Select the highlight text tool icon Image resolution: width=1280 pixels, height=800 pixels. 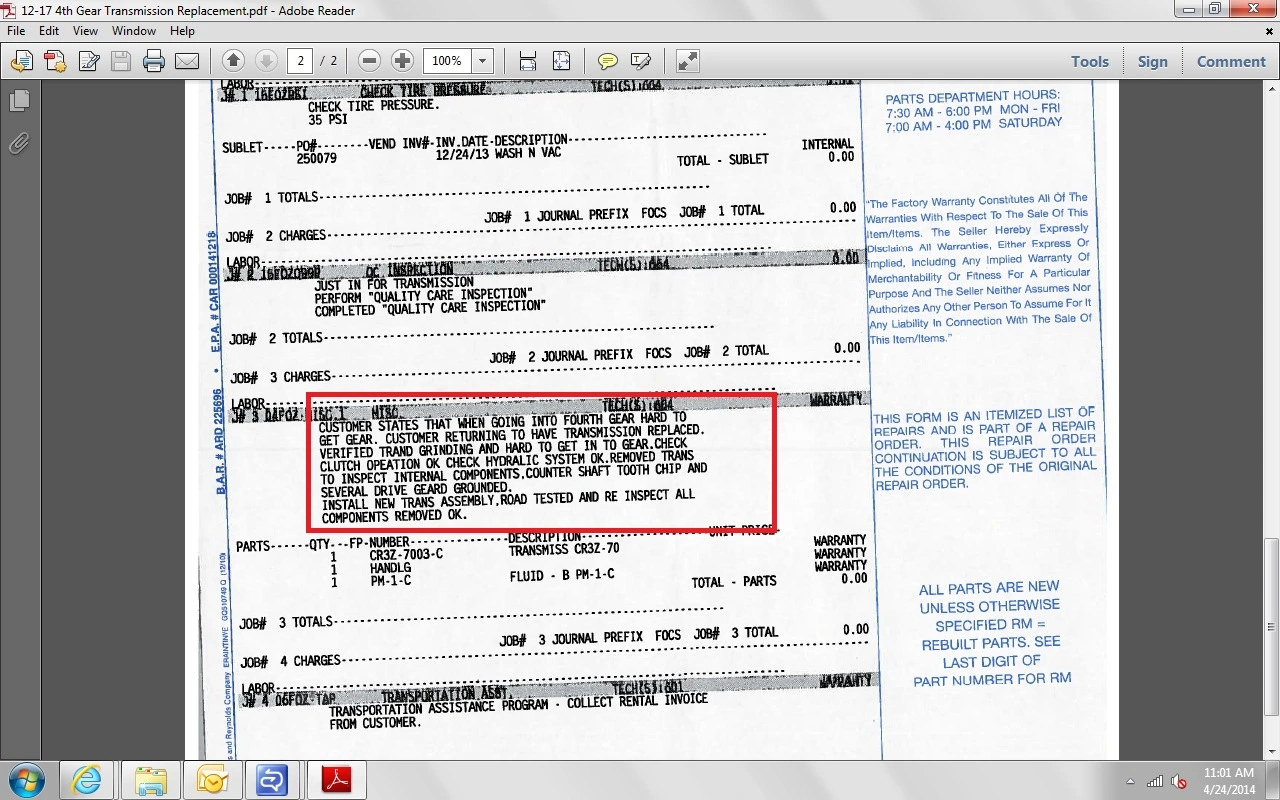(641, 61)
